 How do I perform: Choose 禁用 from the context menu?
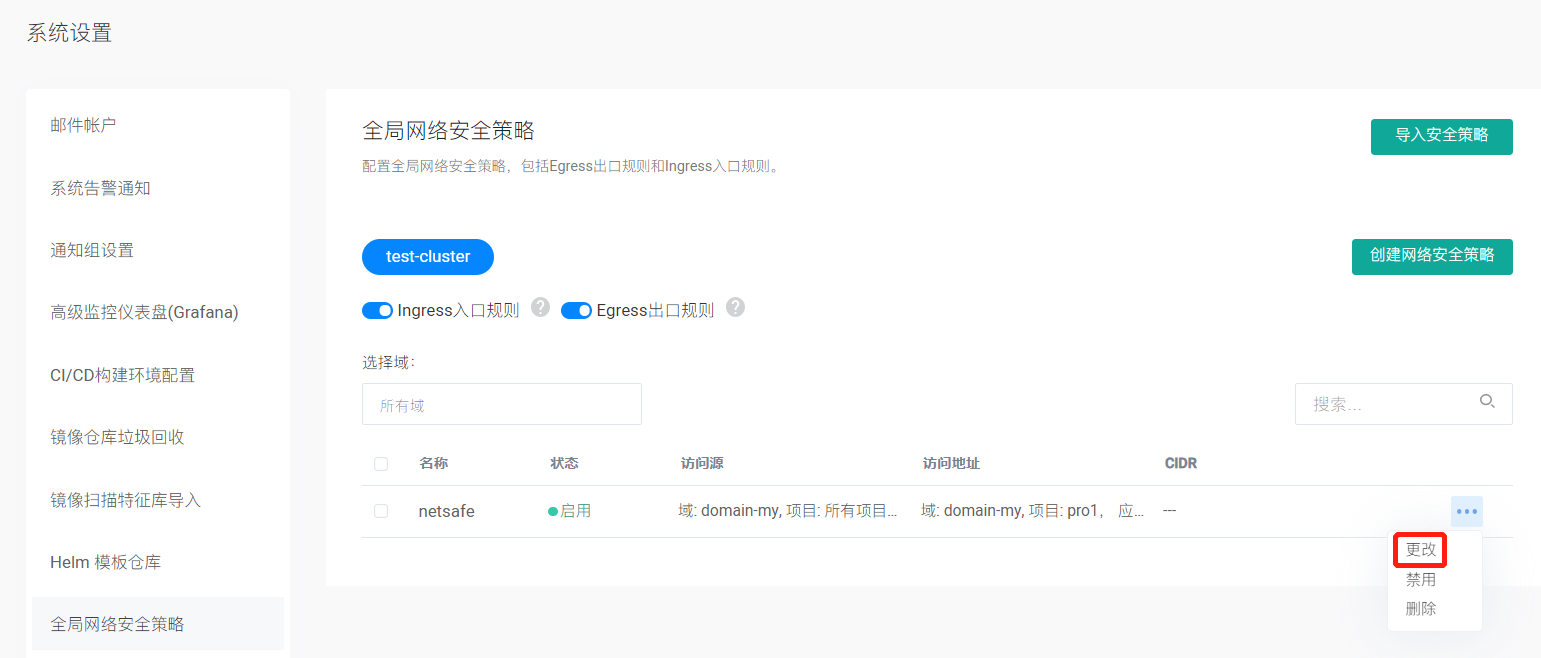click(x=1420, y=579)
